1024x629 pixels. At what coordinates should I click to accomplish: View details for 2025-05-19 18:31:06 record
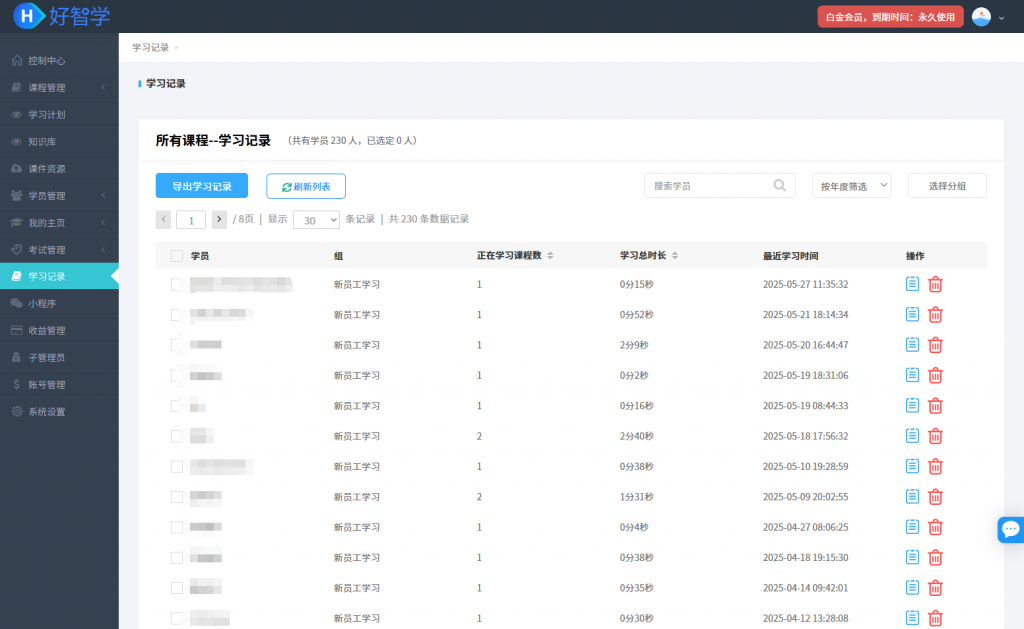click(x=912, y=375)
